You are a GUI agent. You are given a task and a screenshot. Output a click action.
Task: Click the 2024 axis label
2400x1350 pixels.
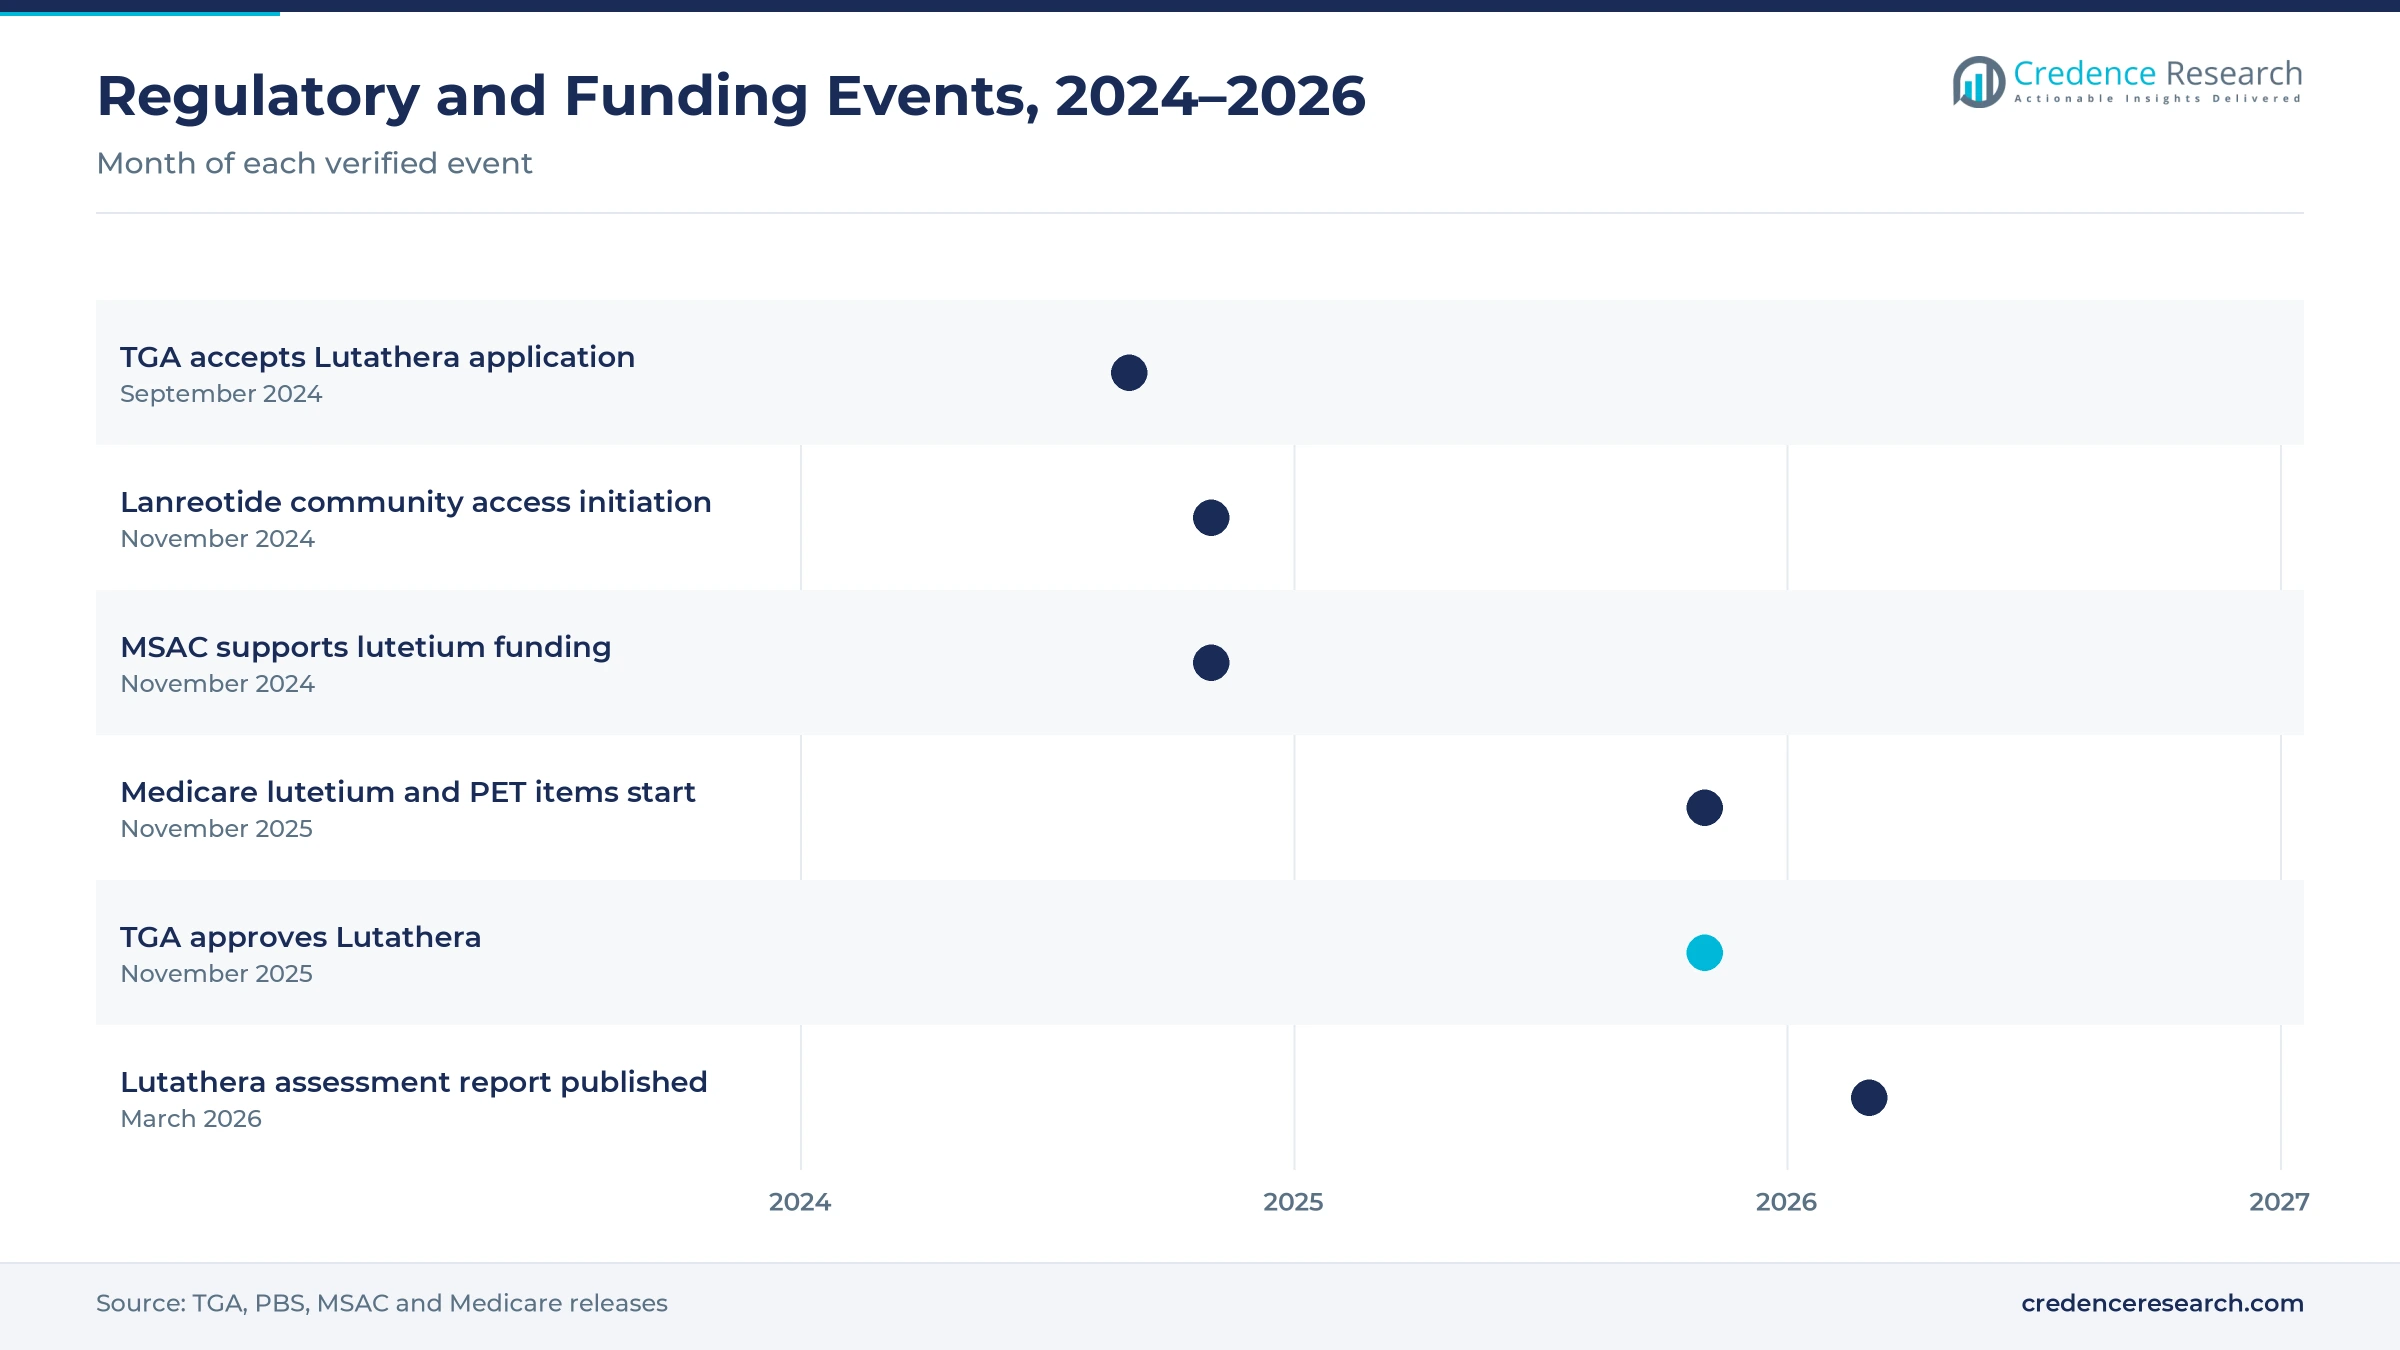click(800, 1202)
